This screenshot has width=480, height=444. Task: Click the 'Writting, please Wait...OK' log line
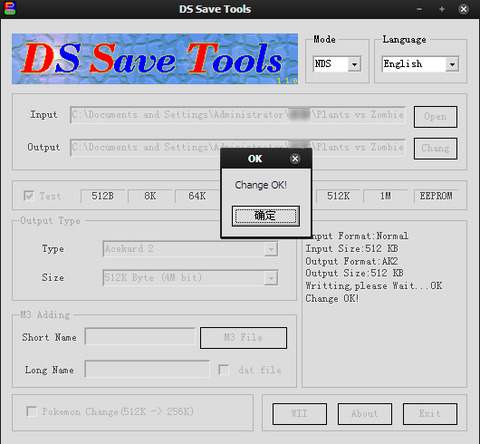[374, 286]
